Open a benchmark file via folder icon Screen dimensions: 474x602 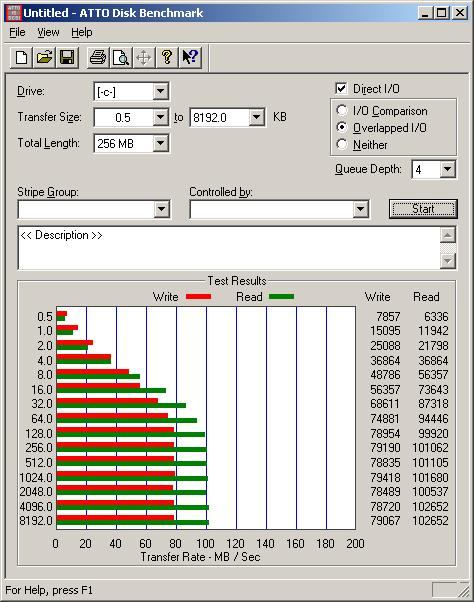[44, 58]
